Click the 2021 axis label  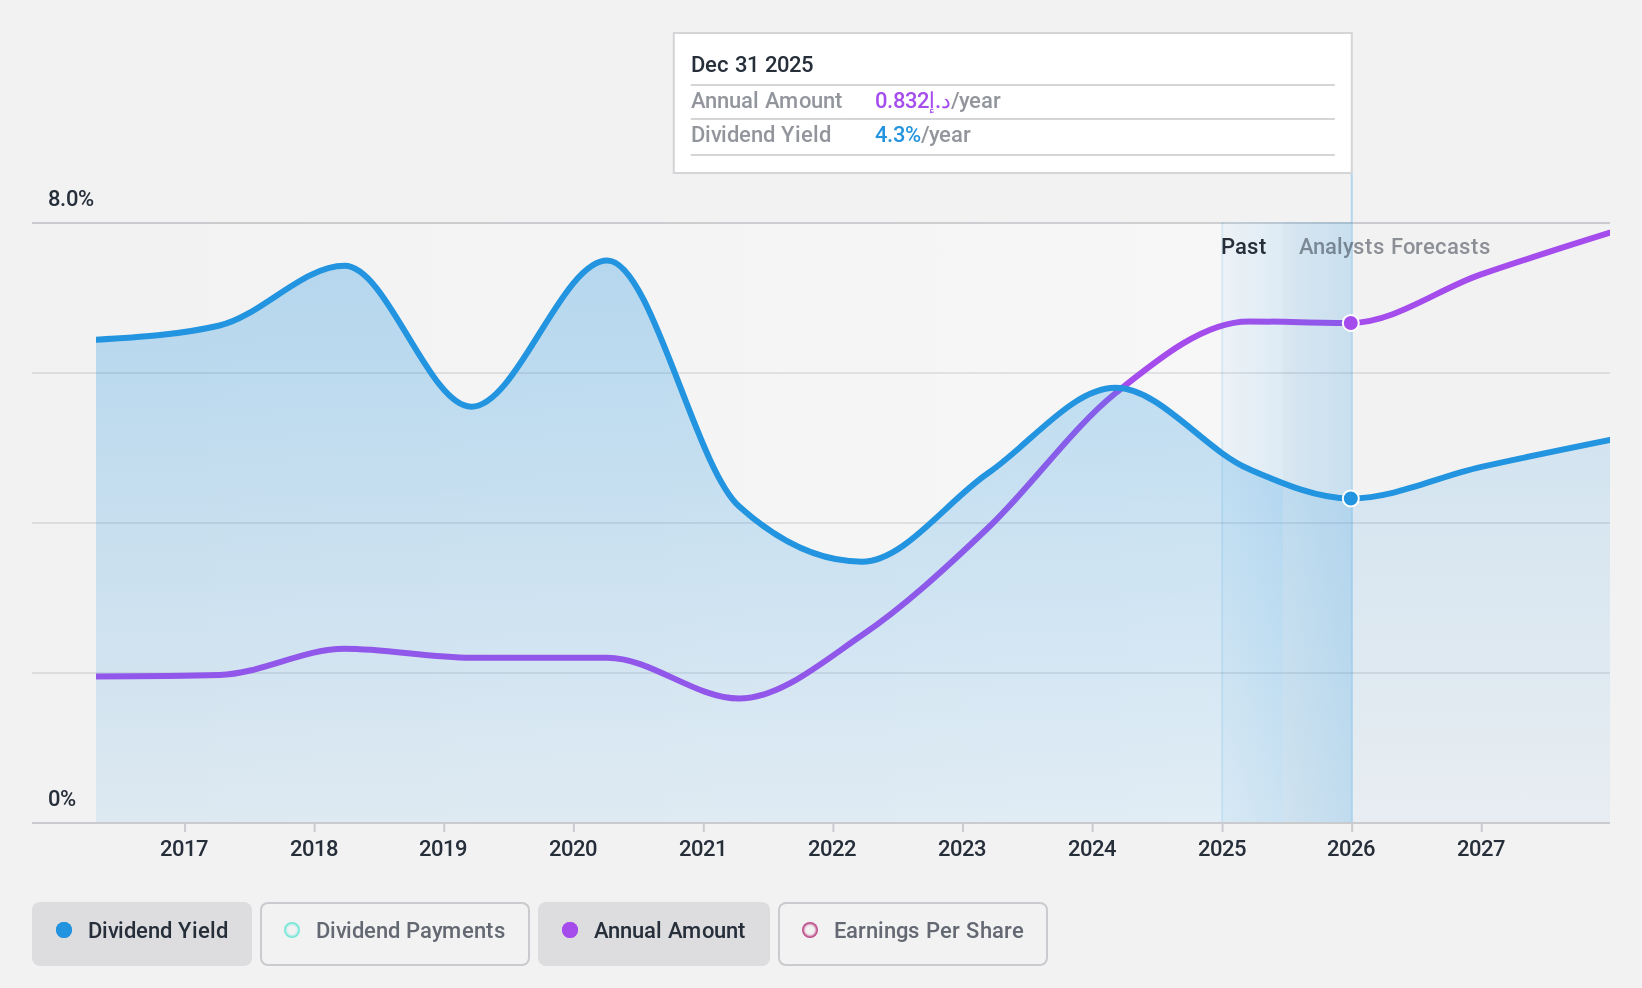(x=703, y=849)
